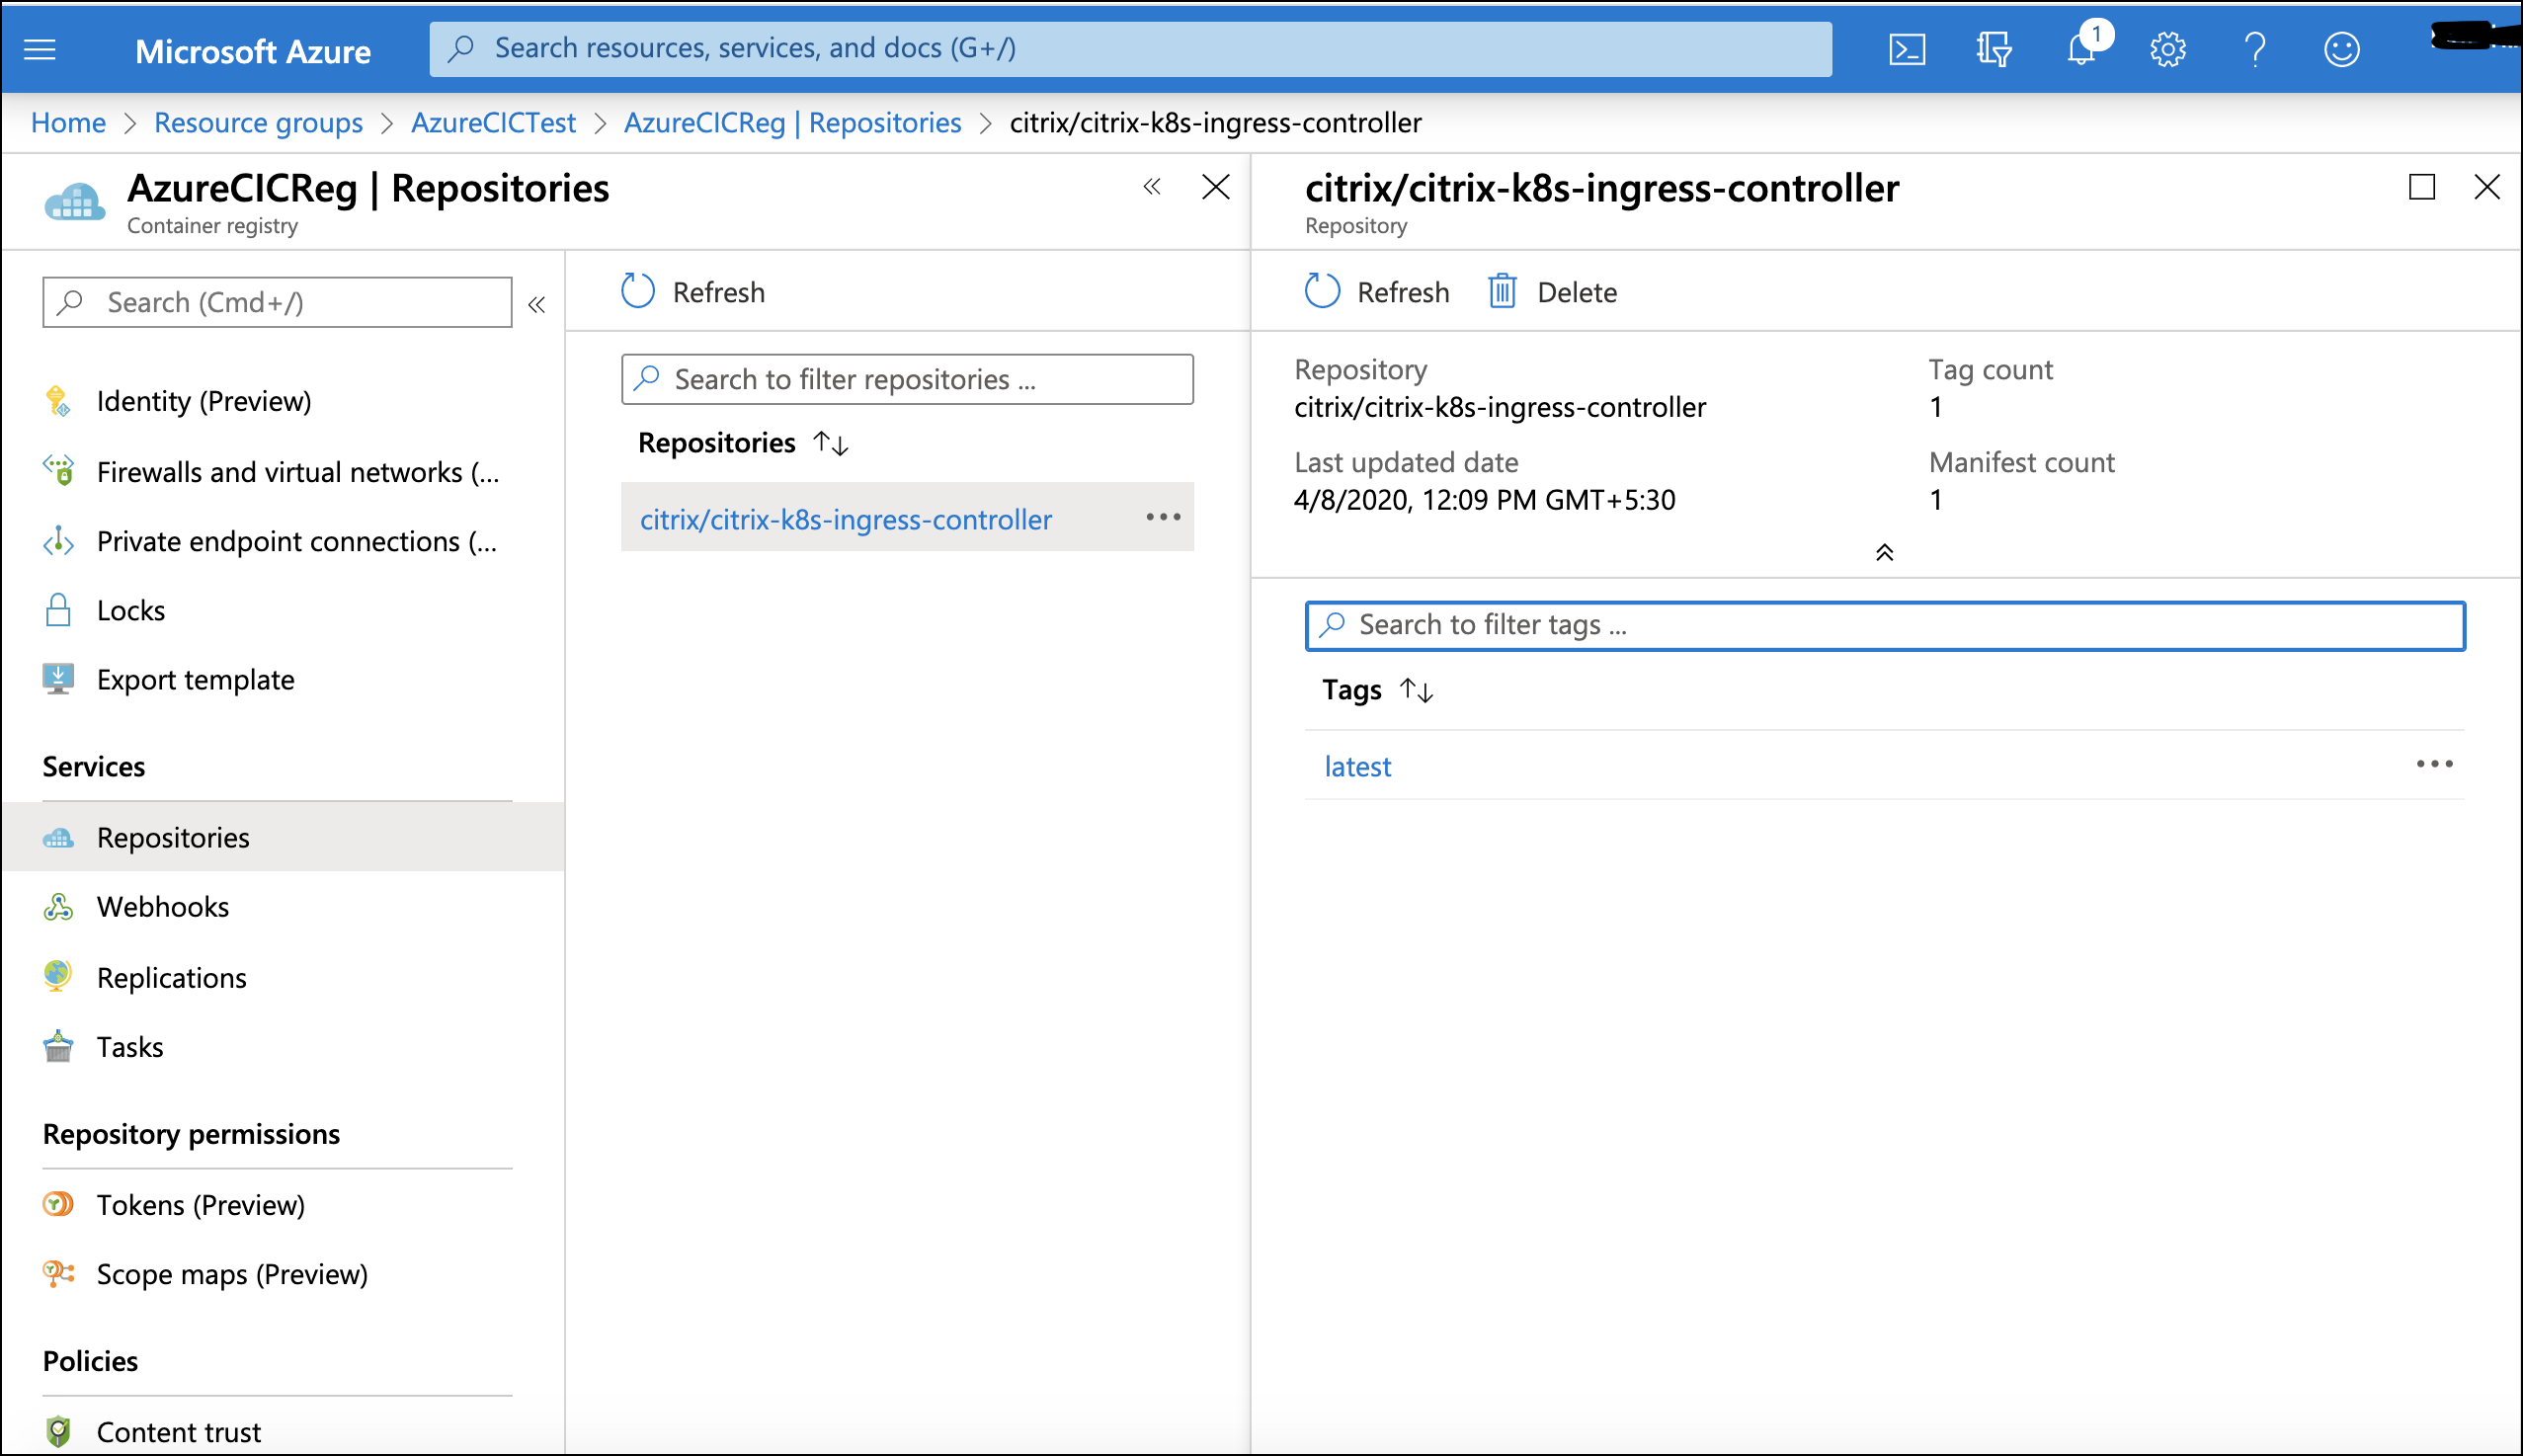The height and width of the screenshot is (1456, 2523).
Task: Go to Resource groups breadcrumb
Action: click(258, 122)
